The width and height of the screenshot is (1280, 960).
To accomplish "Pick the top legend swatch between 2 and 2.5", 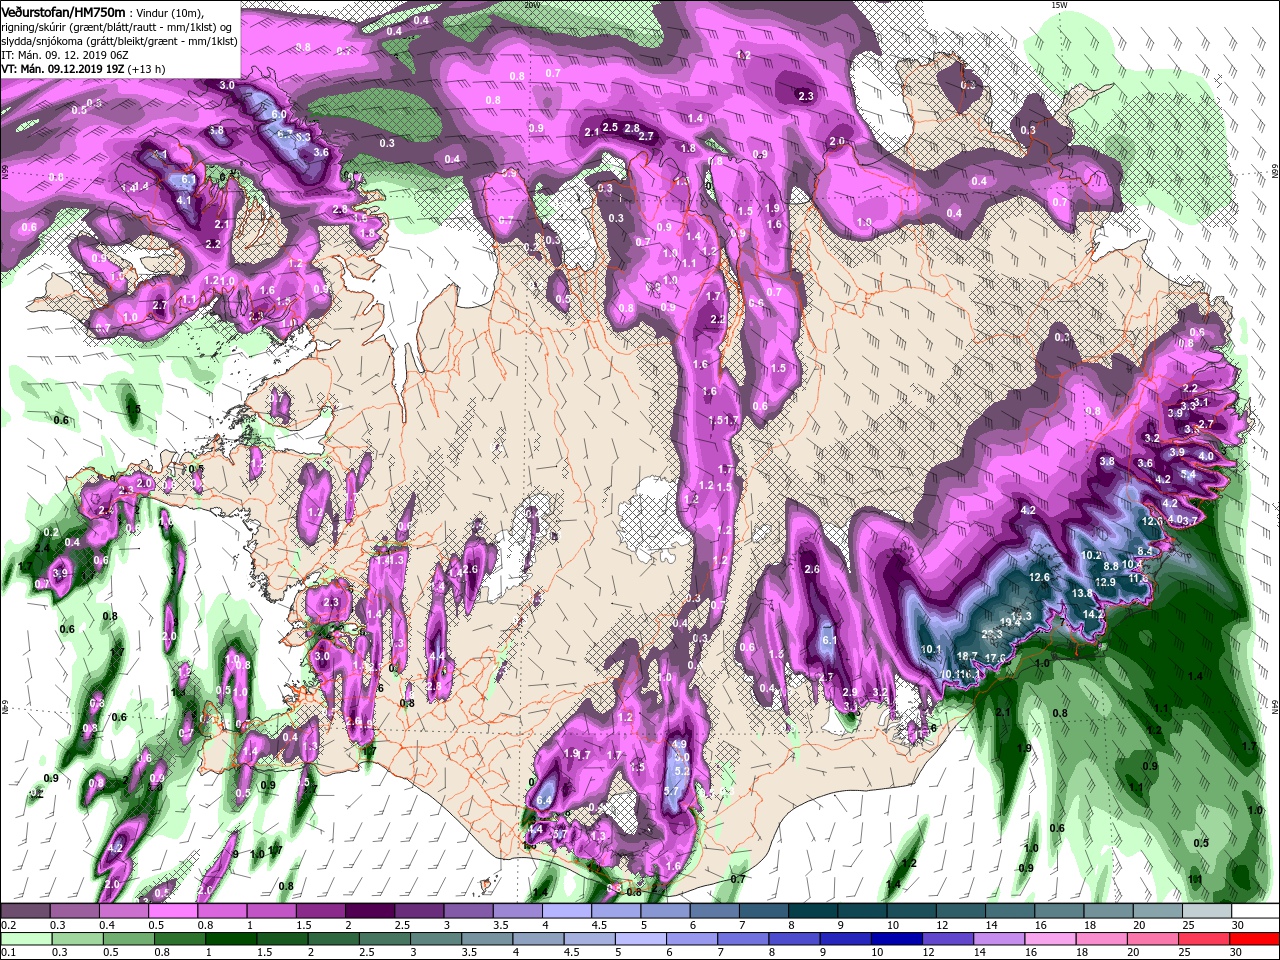I will pos(369,911).
